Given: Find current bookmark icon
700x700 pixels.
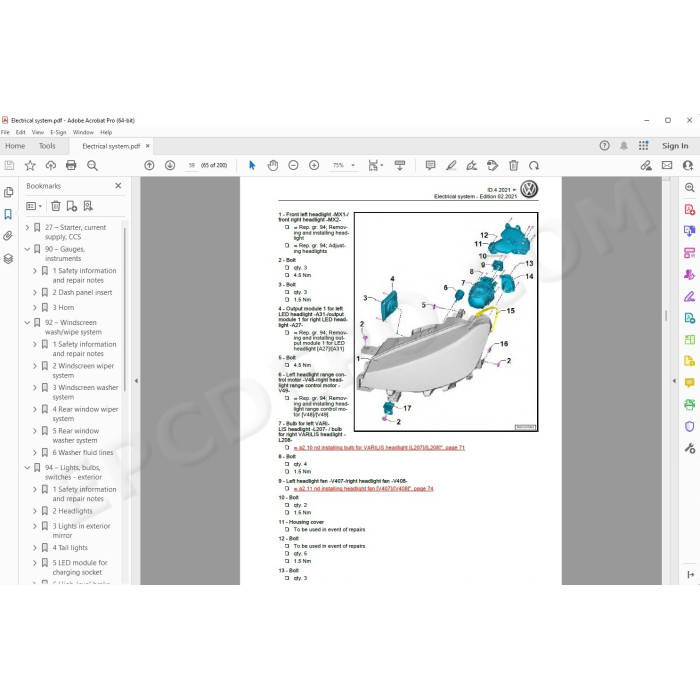Looking at the screenshot, I should (x=88, y=206).
